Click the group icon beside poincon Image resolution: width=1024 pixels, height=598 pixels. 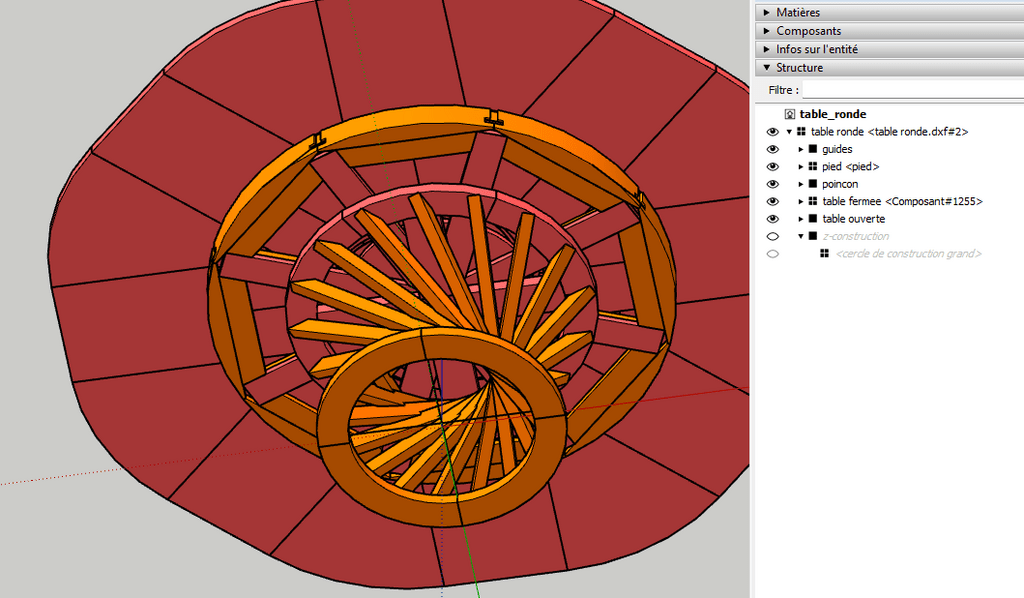pyautogui.click(x=813, y=184)
